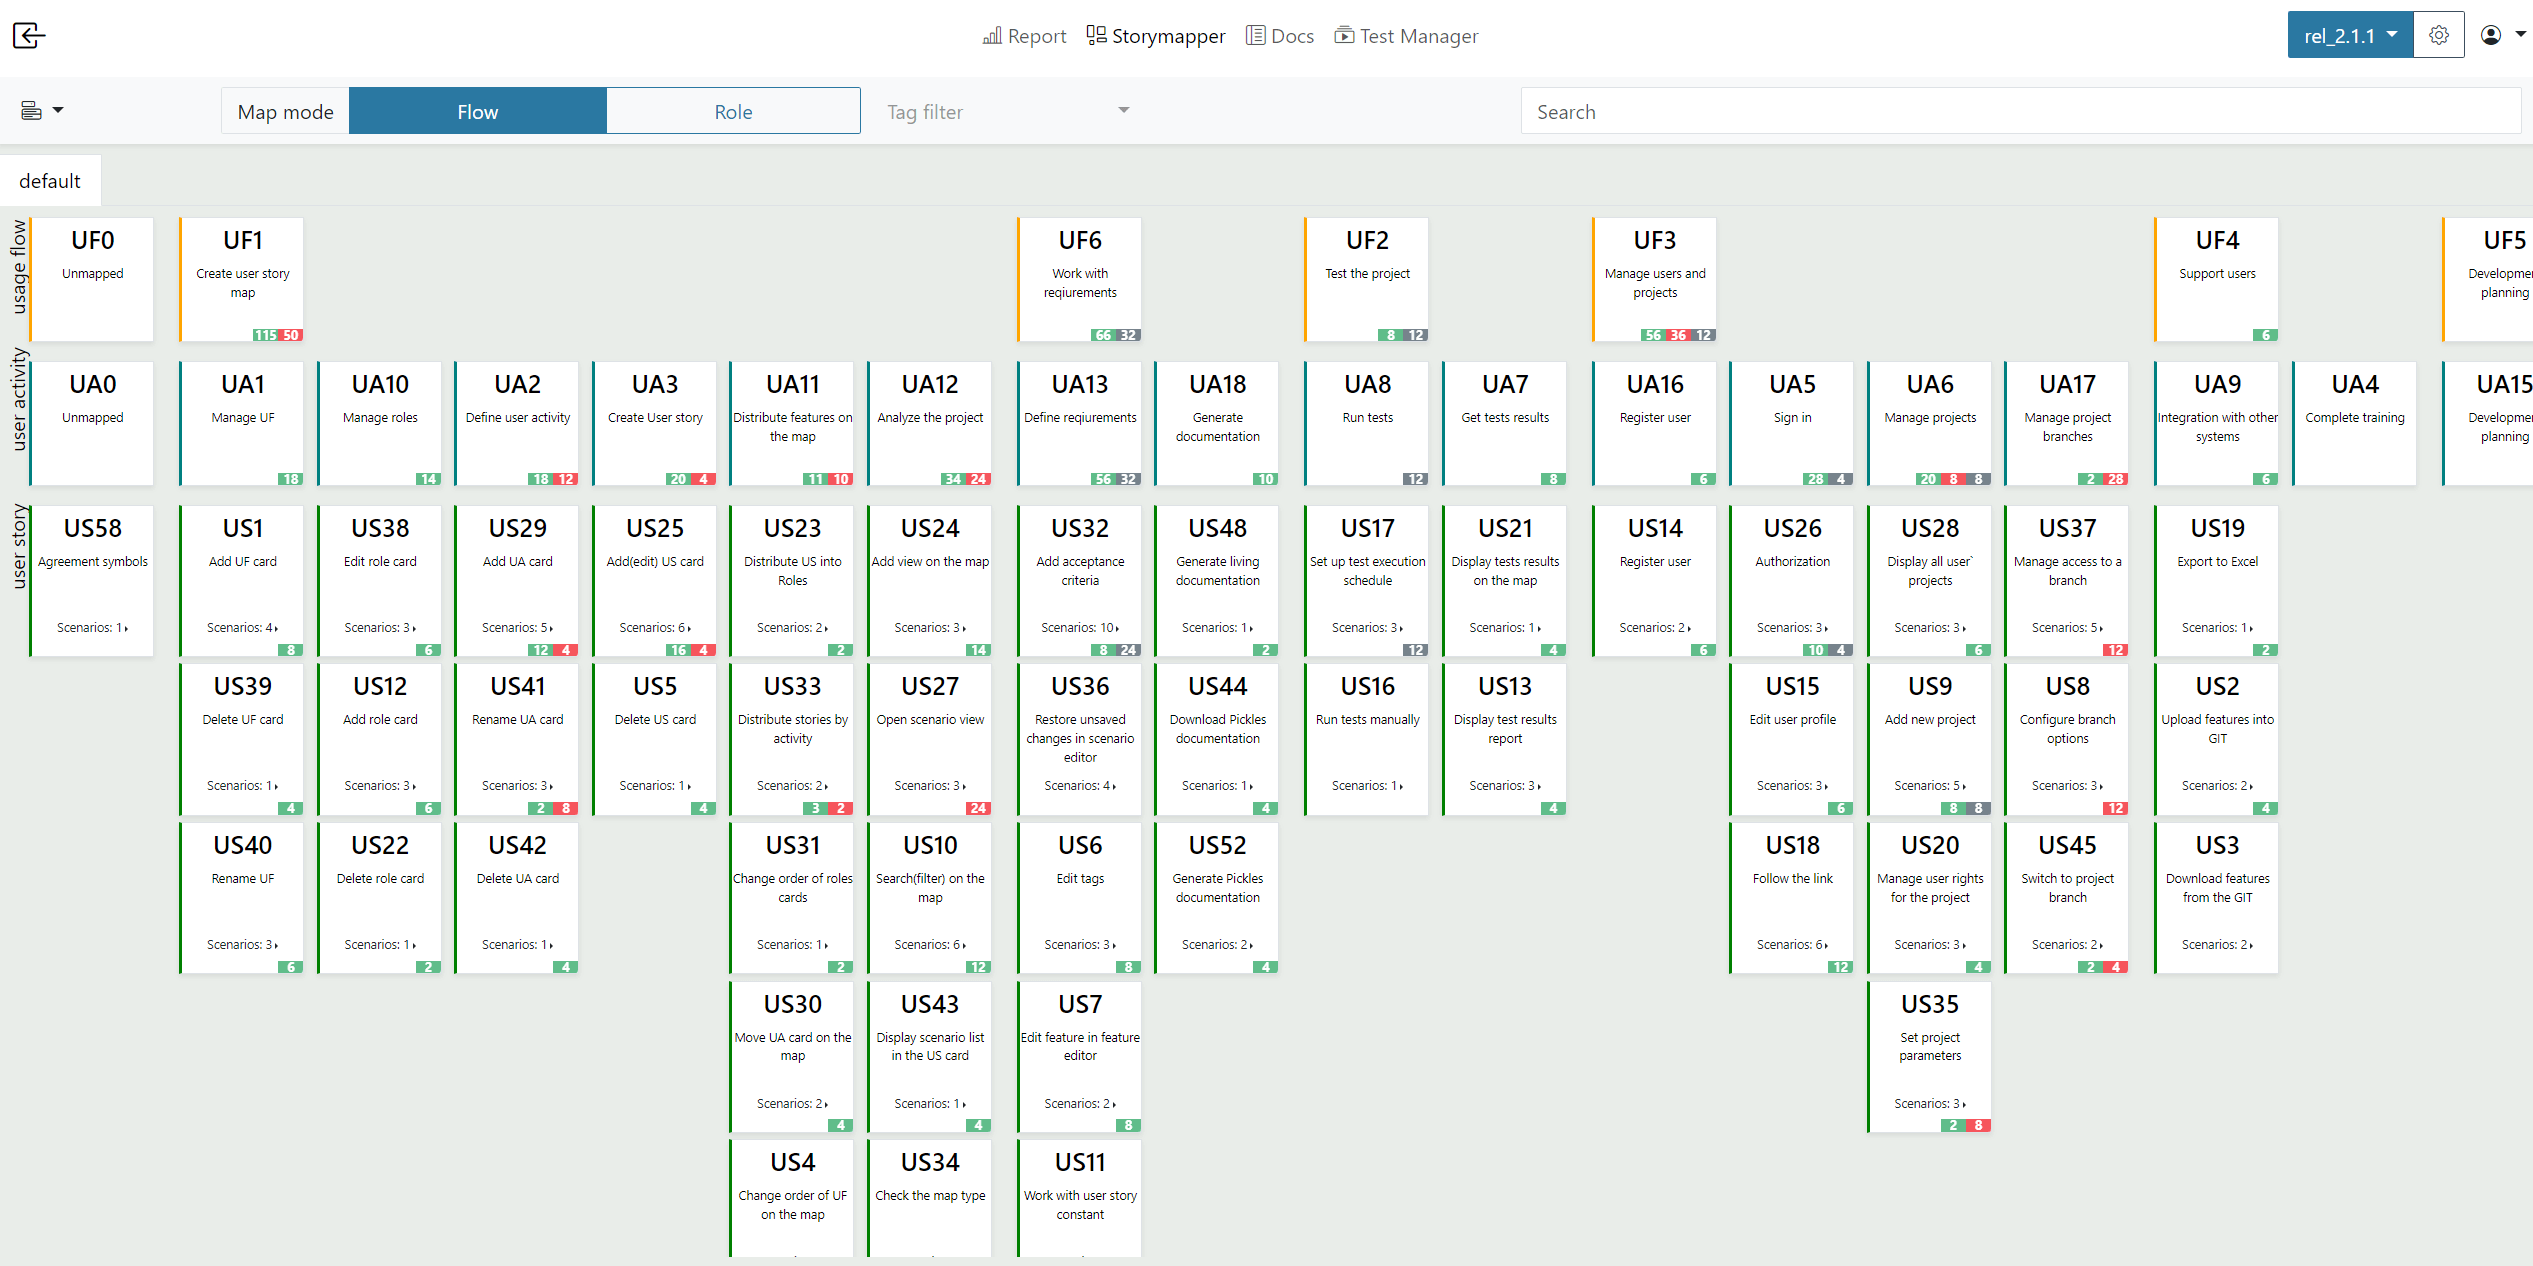The image size is (2533, 1266).
Task: Click "Configure branch options" on US8
Action: pyautogui.click(x=2067, y=729)
